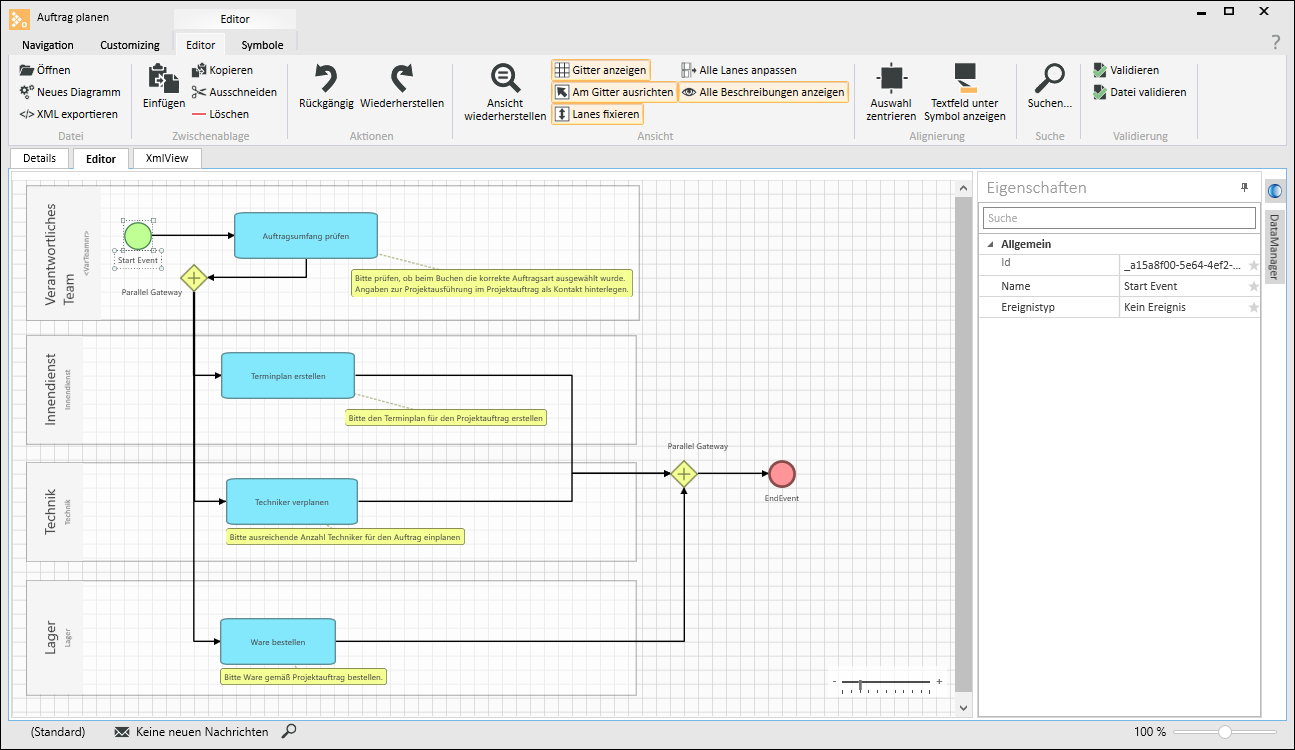Redo action with Wiederherstellen
Viewport: 1295px width, 750px height.
[x=402, y=87]
